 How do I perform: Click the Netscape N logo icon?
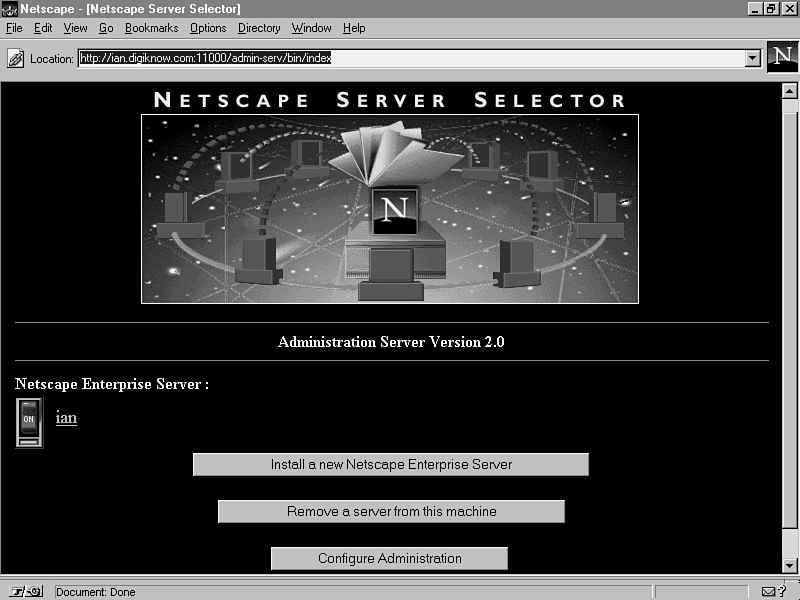point(783,57)
